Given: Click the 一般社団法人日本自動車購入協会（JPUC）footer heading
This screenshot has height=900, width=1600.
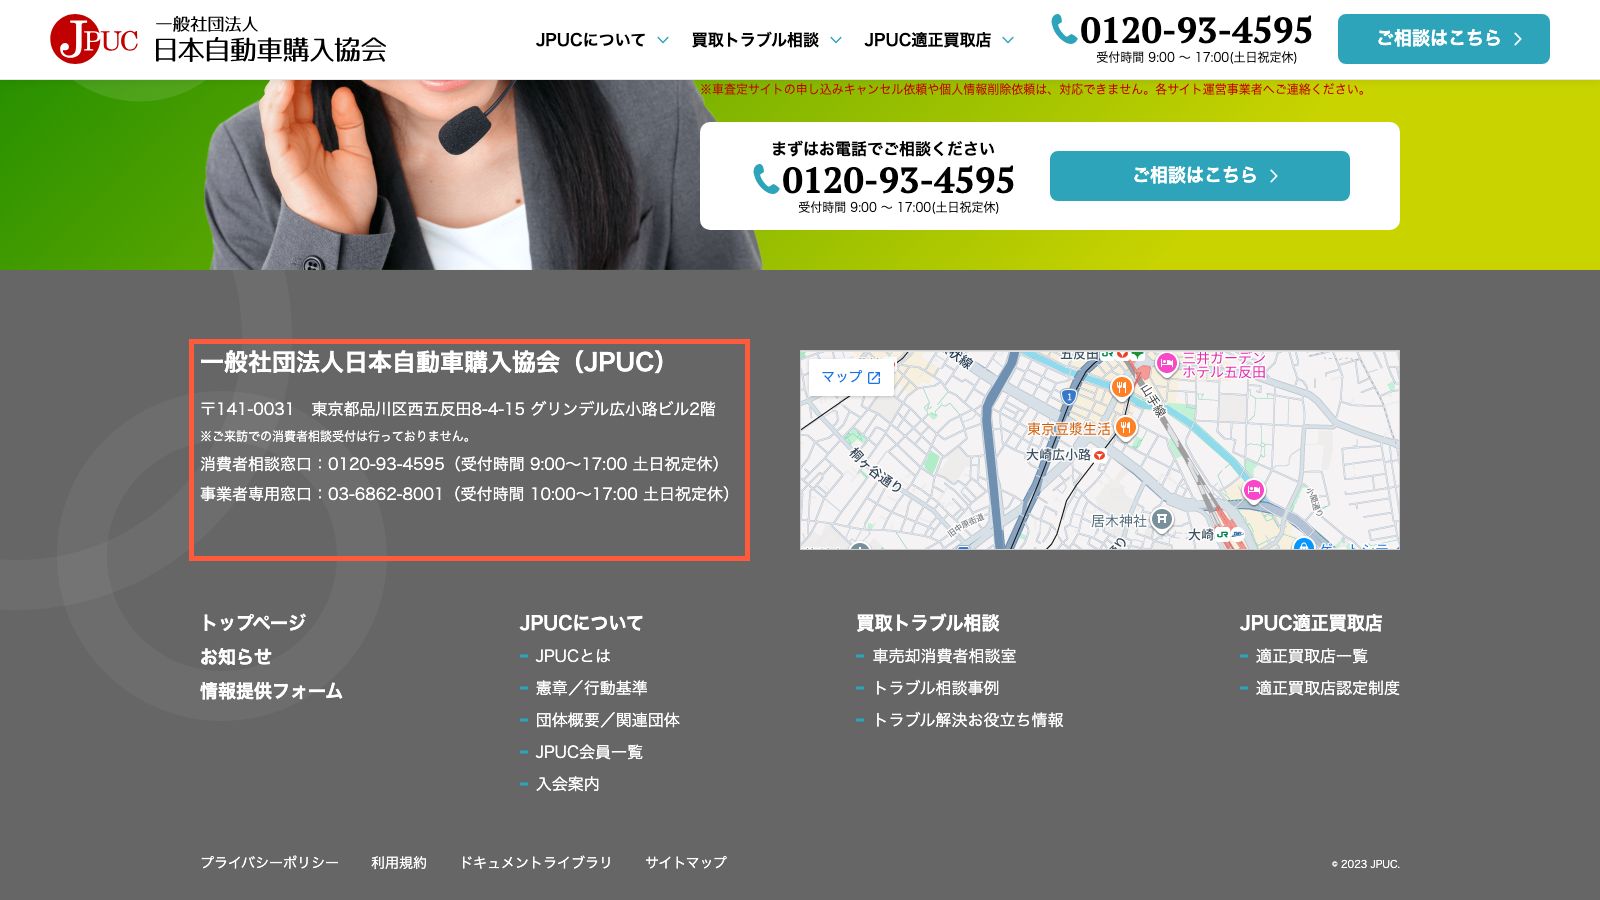Looking at the screenshot, I should [432, 362].
